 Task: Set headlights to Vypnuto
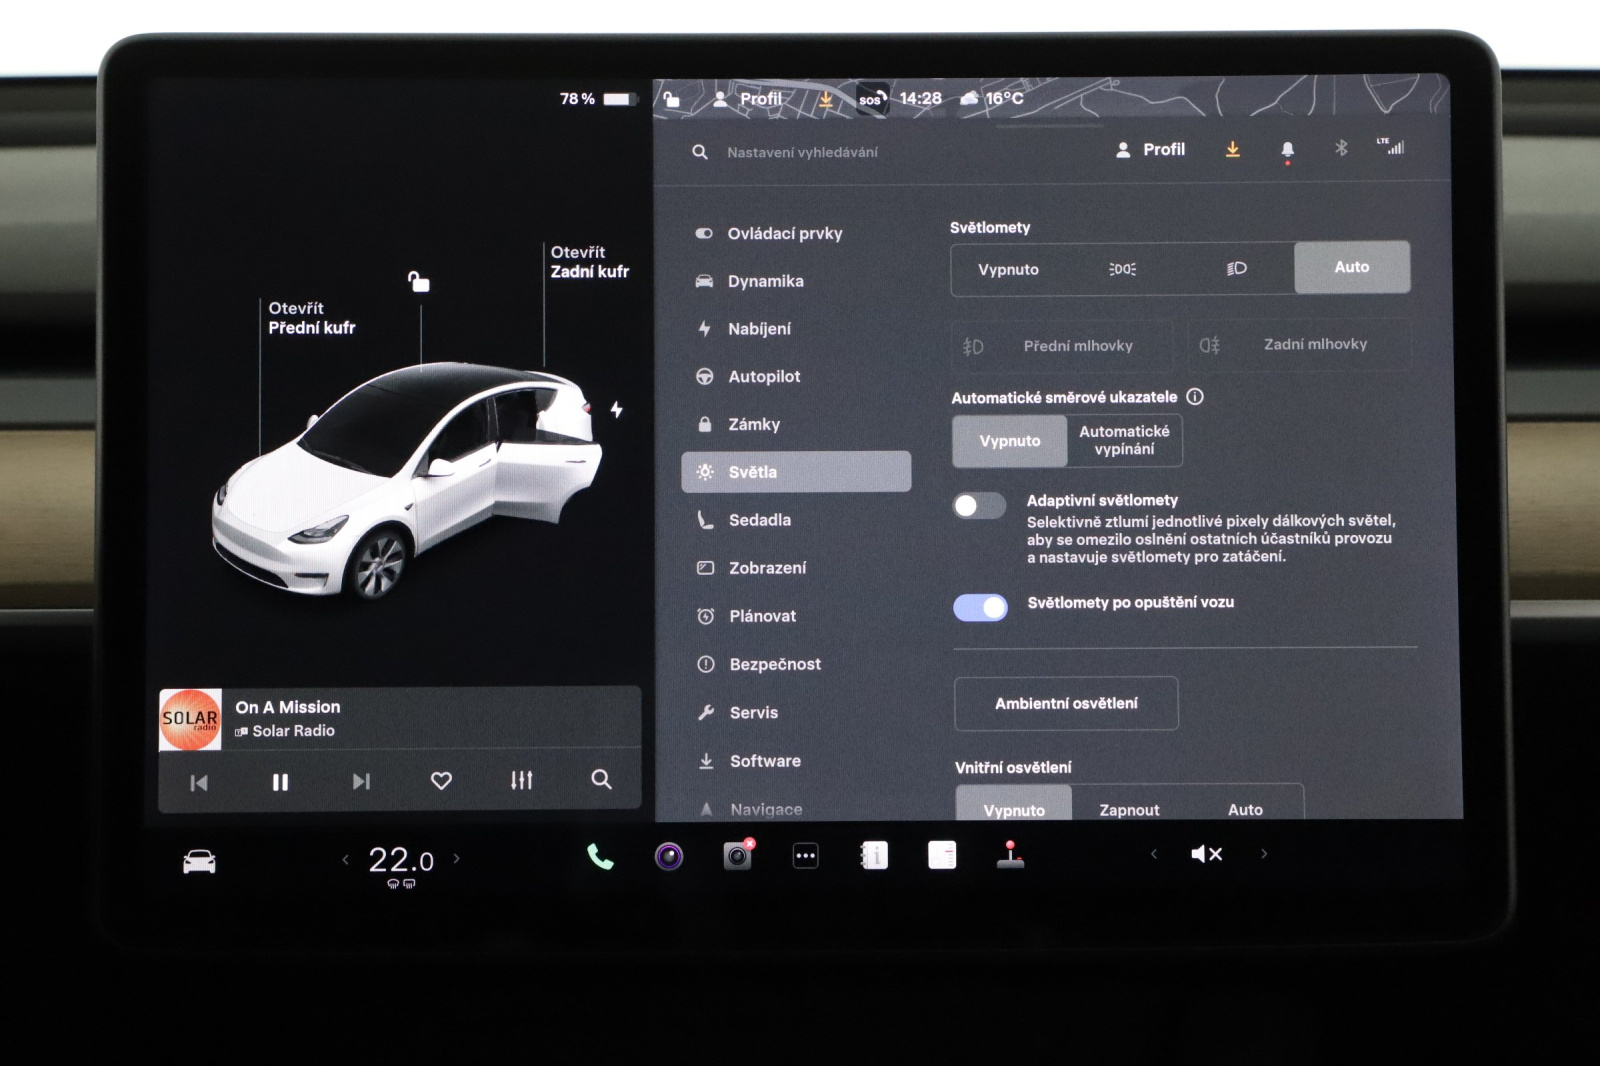click(1008, 269)
